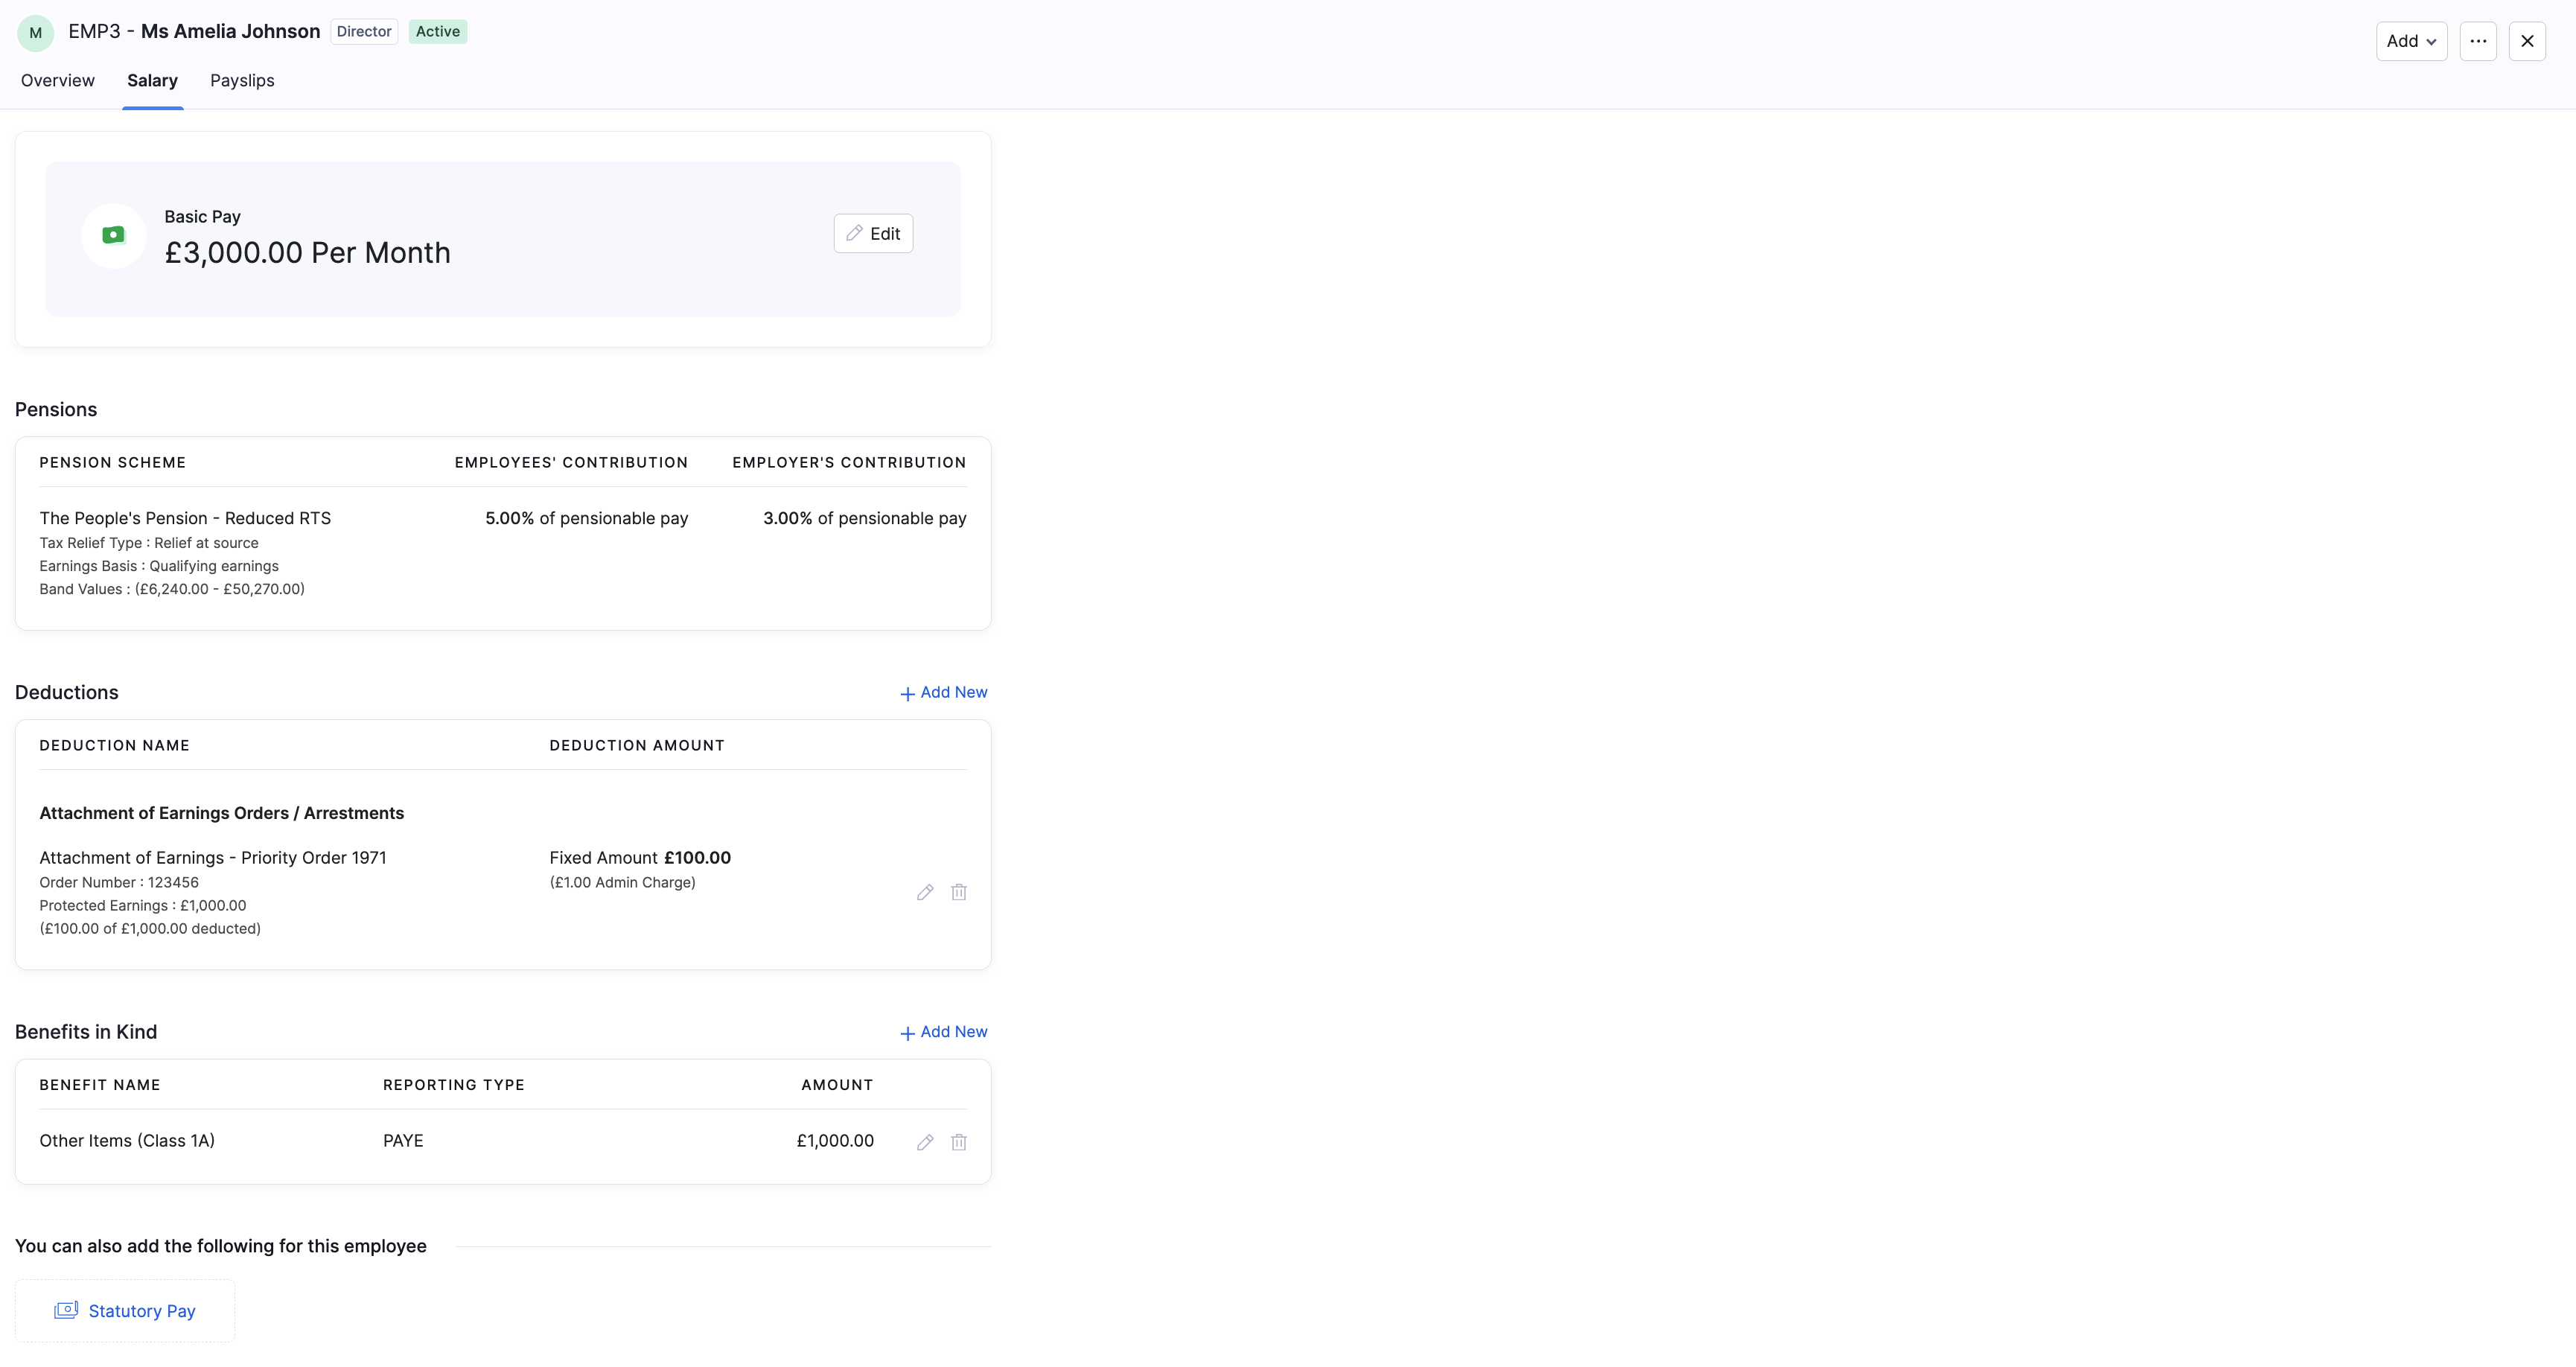Expand the Add dropdown button
This screenshot has width=2576, height=1367.
click(x=2411, y=41)
